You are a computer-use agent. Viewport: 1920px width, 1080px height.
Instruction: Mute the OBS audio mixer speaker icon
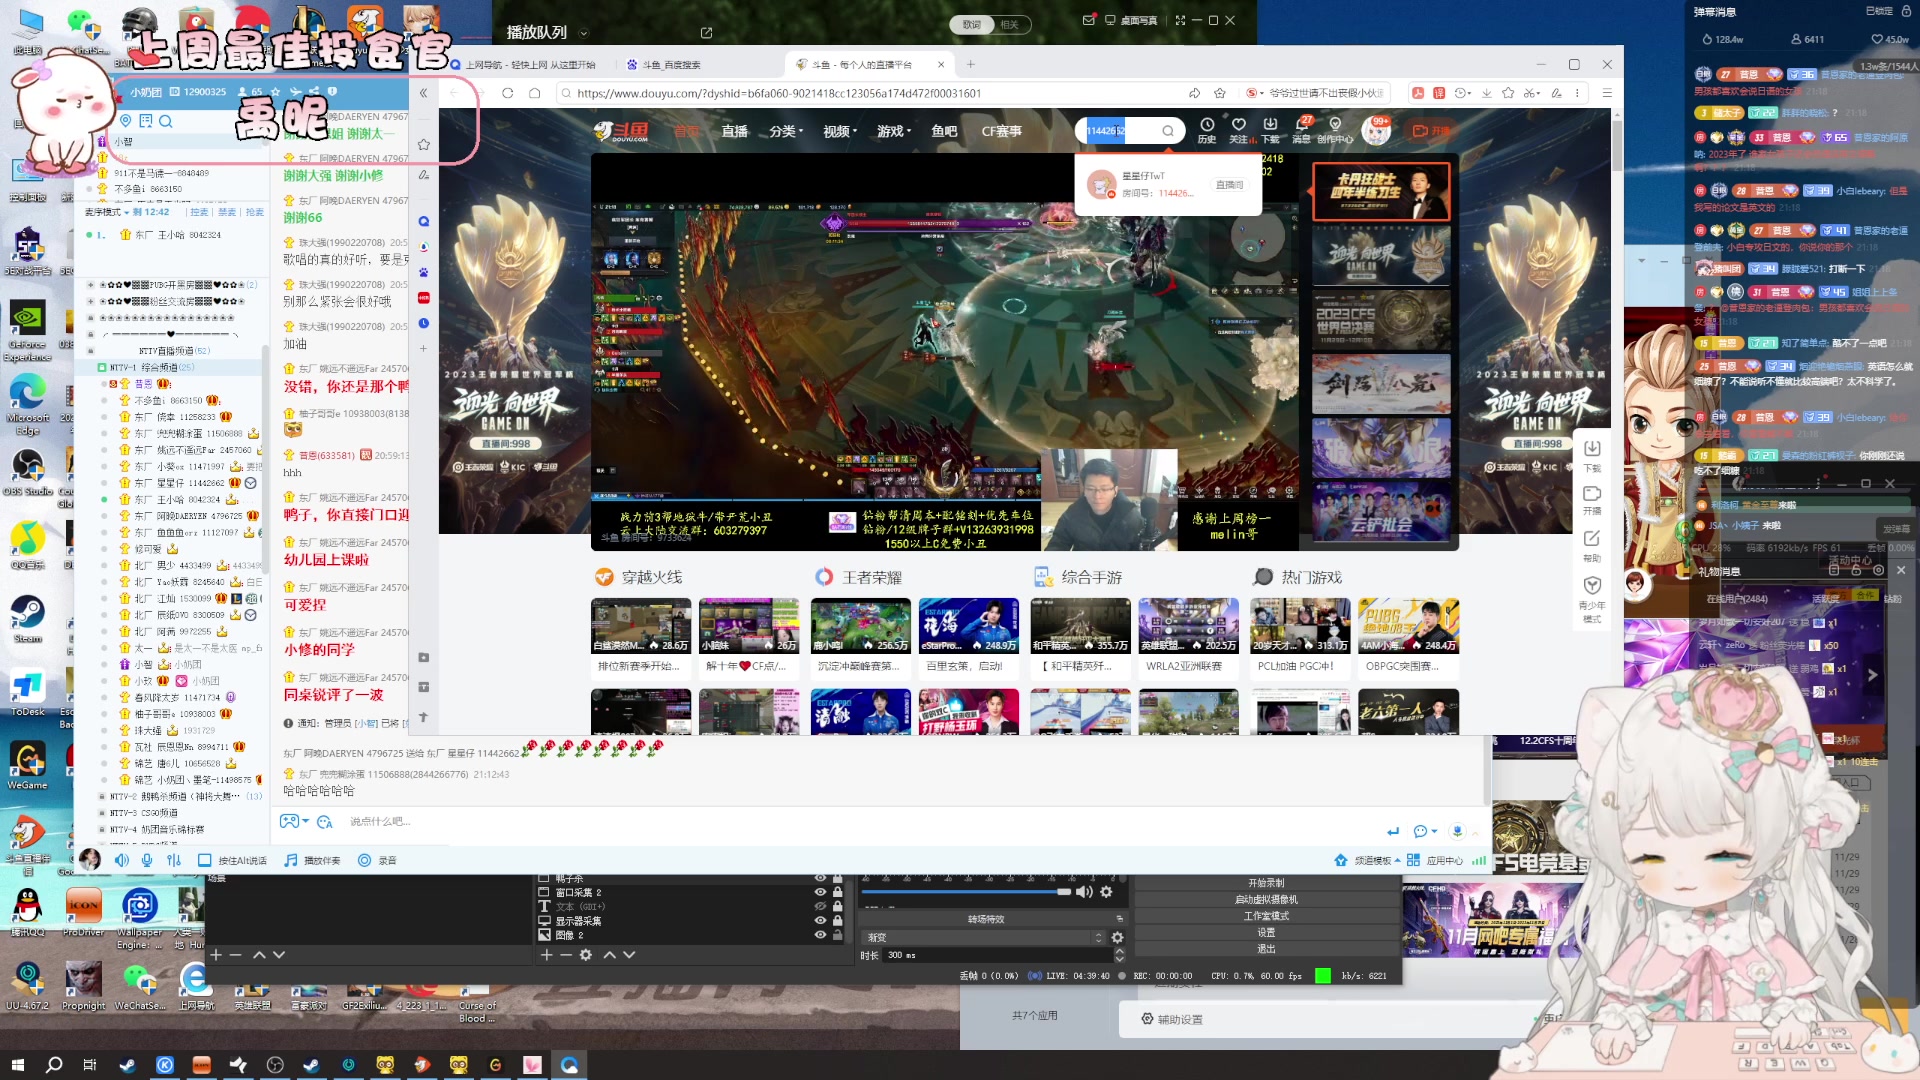click(1084, 892)
